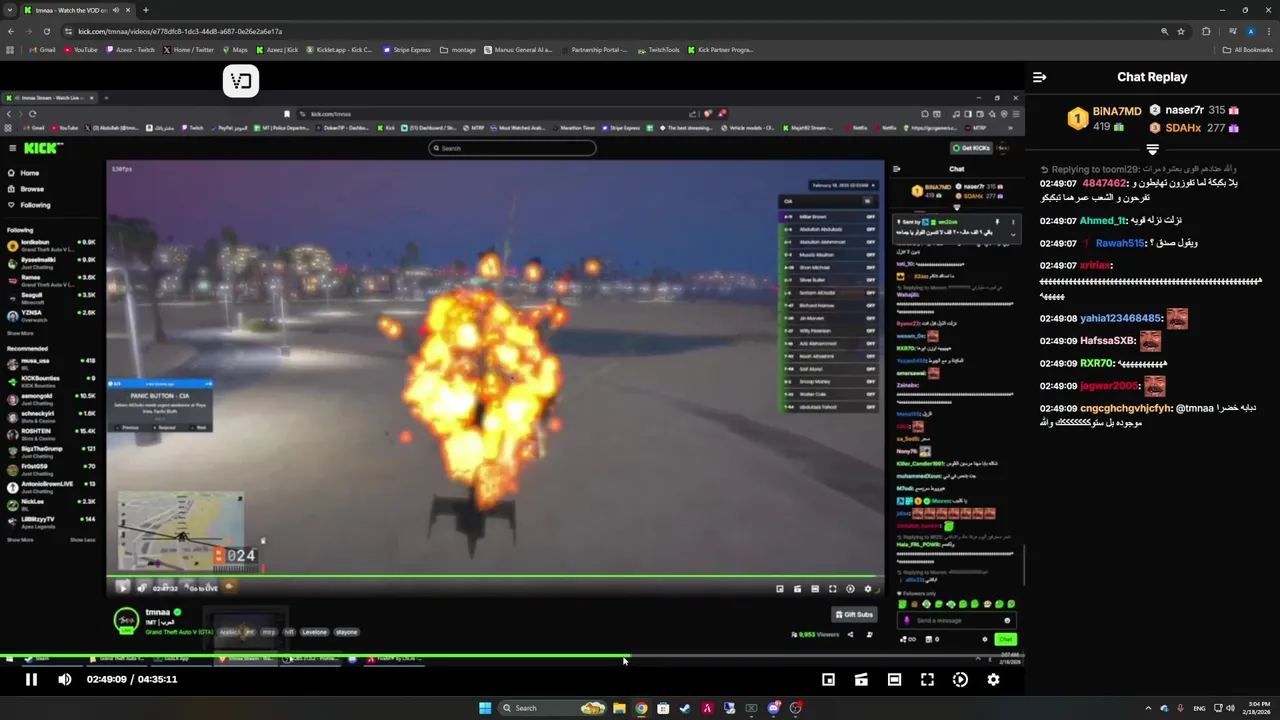This screenshot has height=720, width=1280.
Task: Open Steam from the taskbar
Action: (x=685, y=708)
